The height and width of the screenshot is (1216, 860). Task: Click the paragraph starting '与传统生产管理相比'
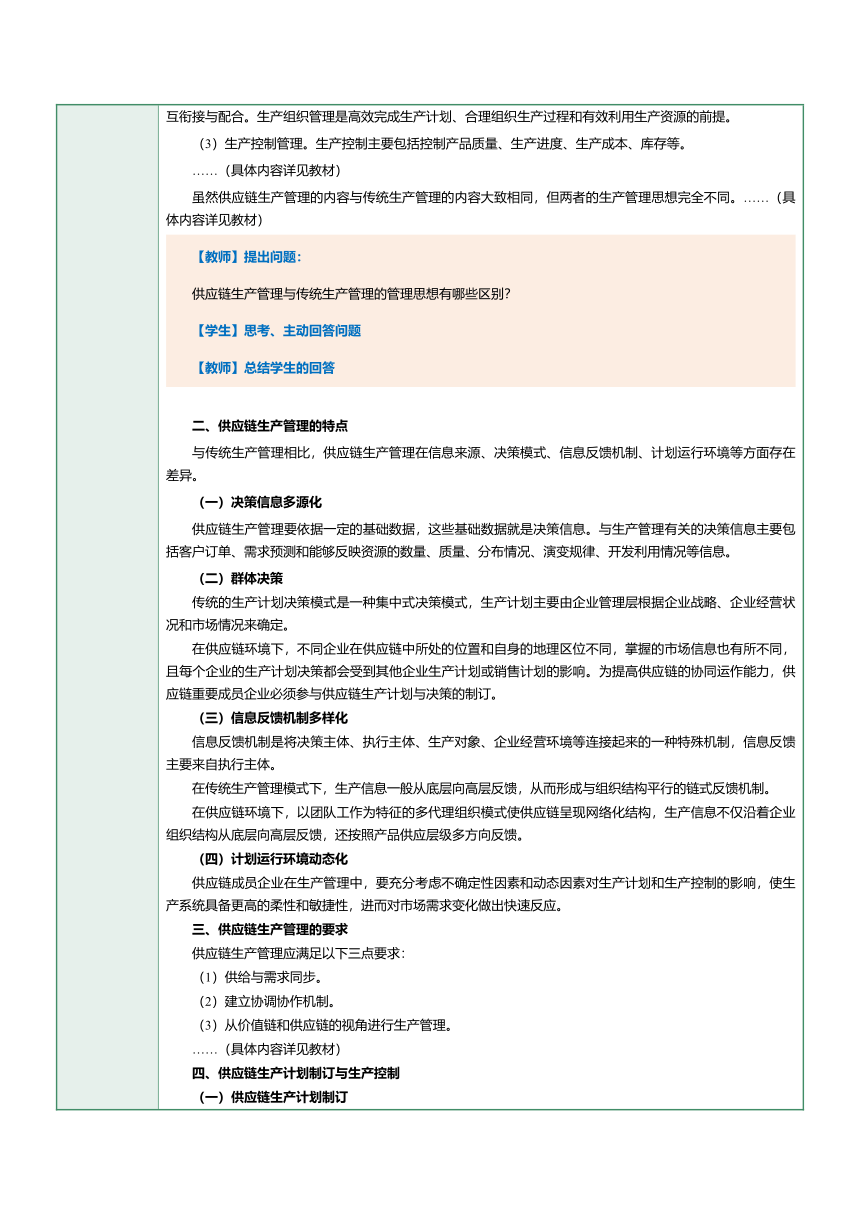480,463
